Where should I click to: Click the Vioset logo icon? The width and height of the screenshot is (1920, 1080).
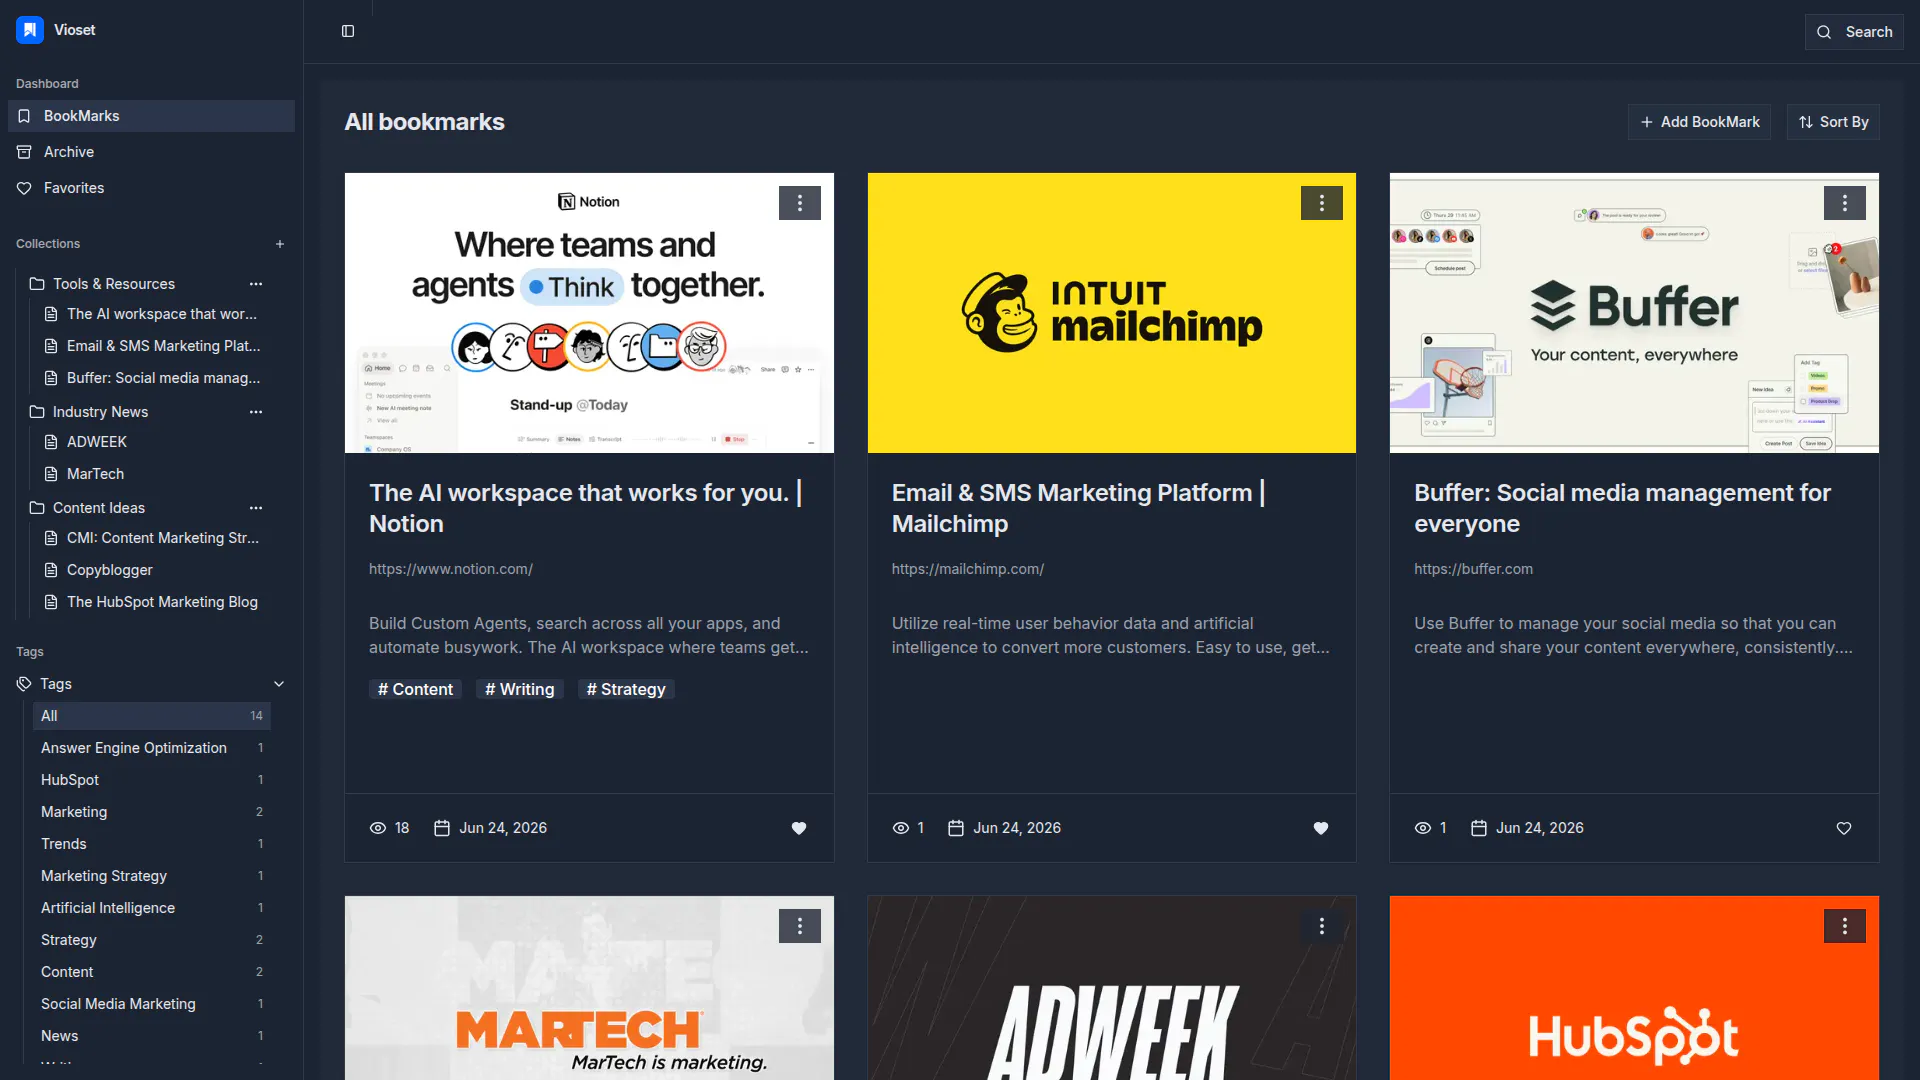[30, 30]
